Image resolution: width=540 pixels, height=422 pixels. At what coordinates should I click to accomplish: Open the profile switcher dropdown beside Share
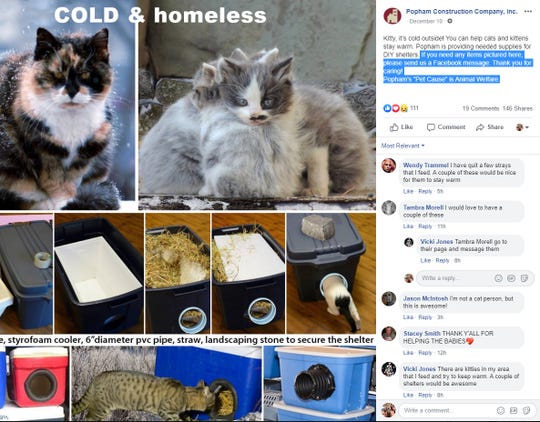click(x=522, y=127)
